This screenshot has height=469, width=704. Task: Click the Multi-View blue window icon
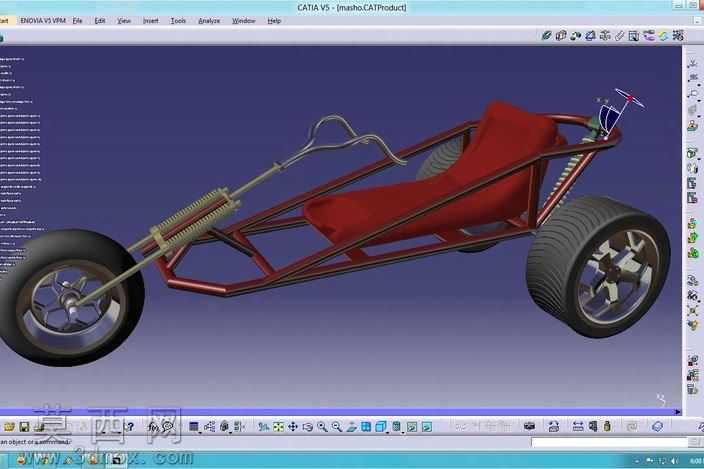pyautogui.click(x=366, y=427)
